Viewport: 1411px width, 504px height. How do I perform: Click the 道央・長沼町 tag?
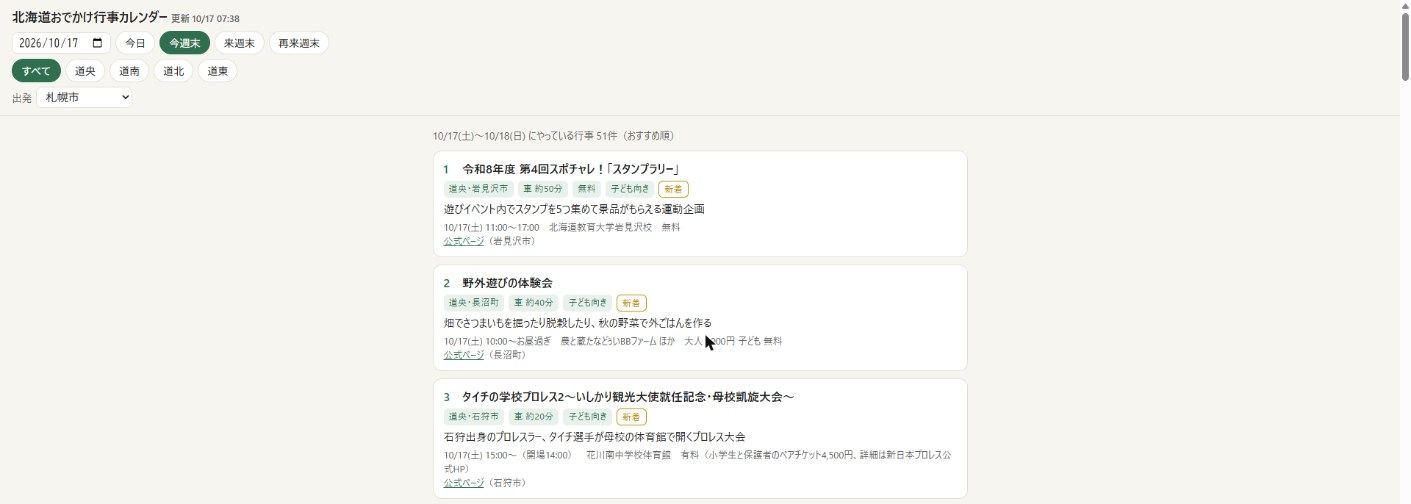pos(473,303)
